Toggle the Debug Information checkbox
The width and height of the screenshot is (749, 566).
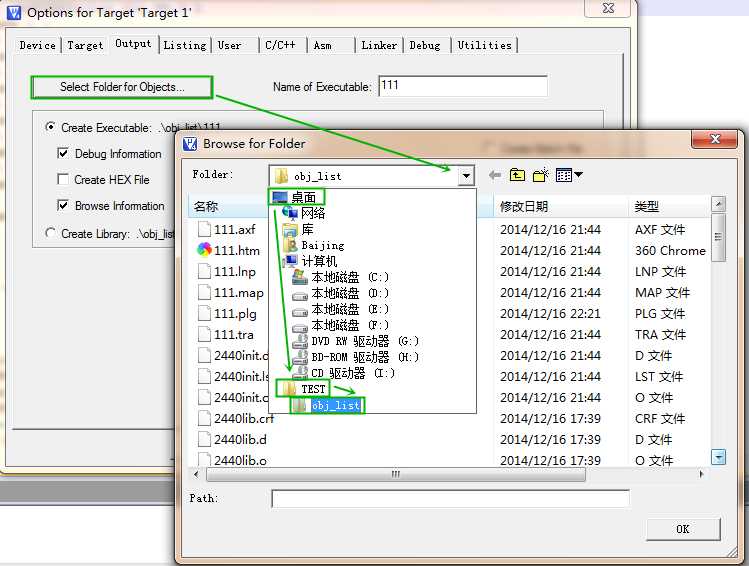pos(63,153)
